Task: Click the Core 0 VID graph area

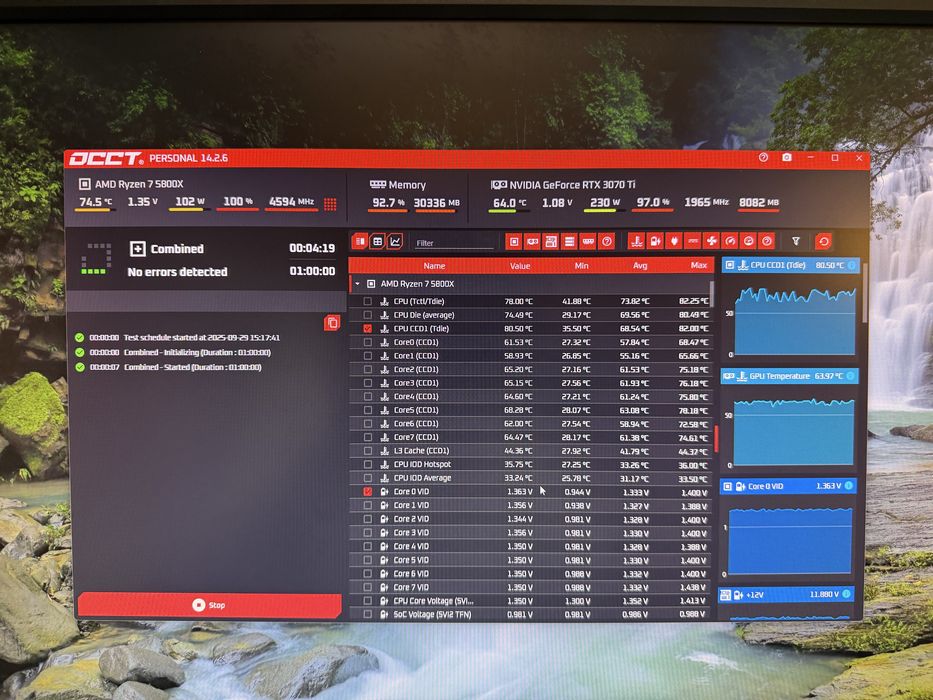Action: click(790, 540)
